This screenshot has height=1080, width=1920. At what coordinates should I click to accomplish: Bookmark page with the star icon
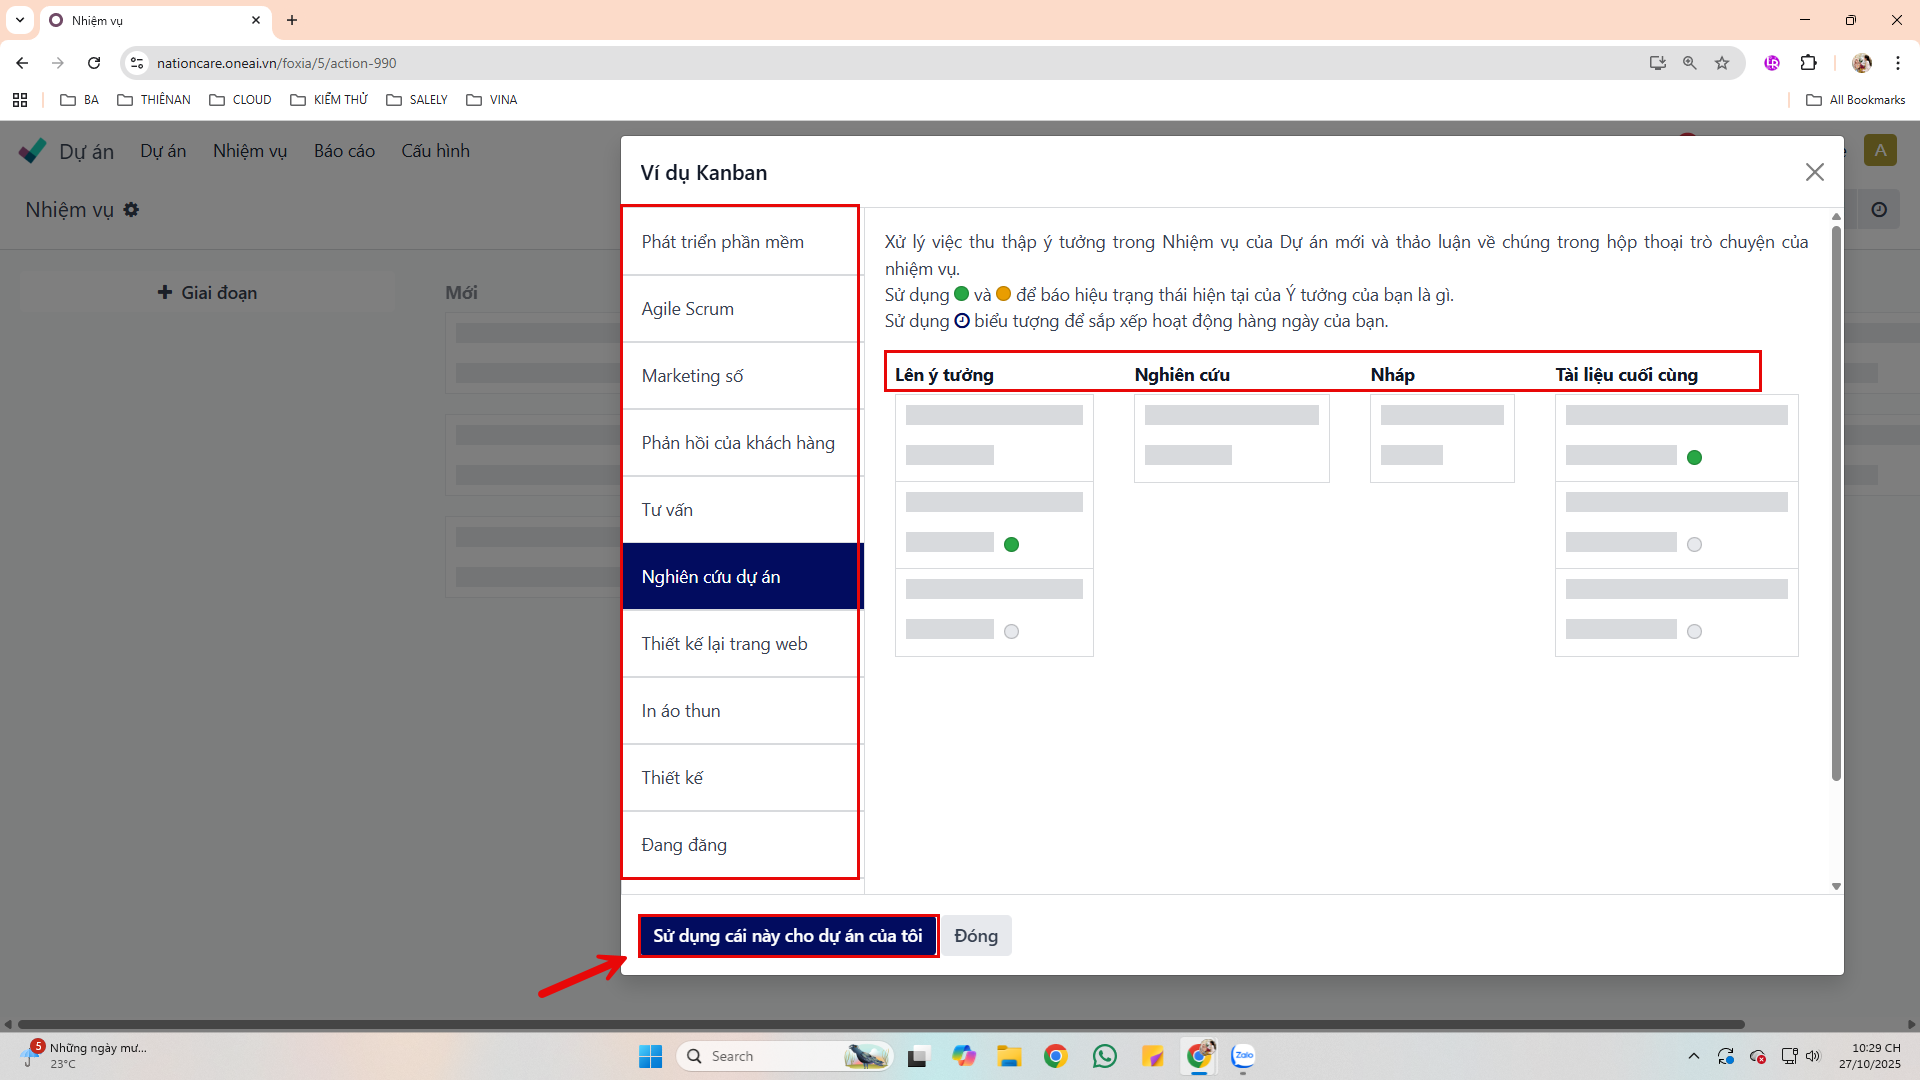(1722, 63)
